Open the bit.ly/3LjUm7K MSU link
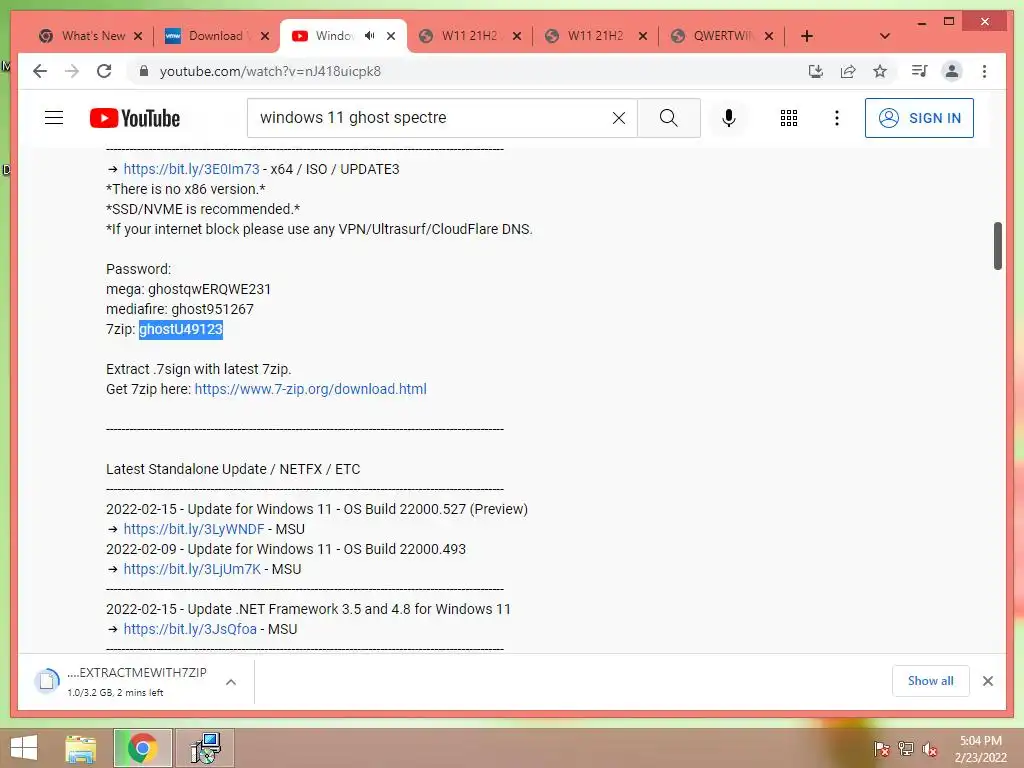Image resolution: width=1024 pixels, height=768 pixels. [x=192, y=569]
